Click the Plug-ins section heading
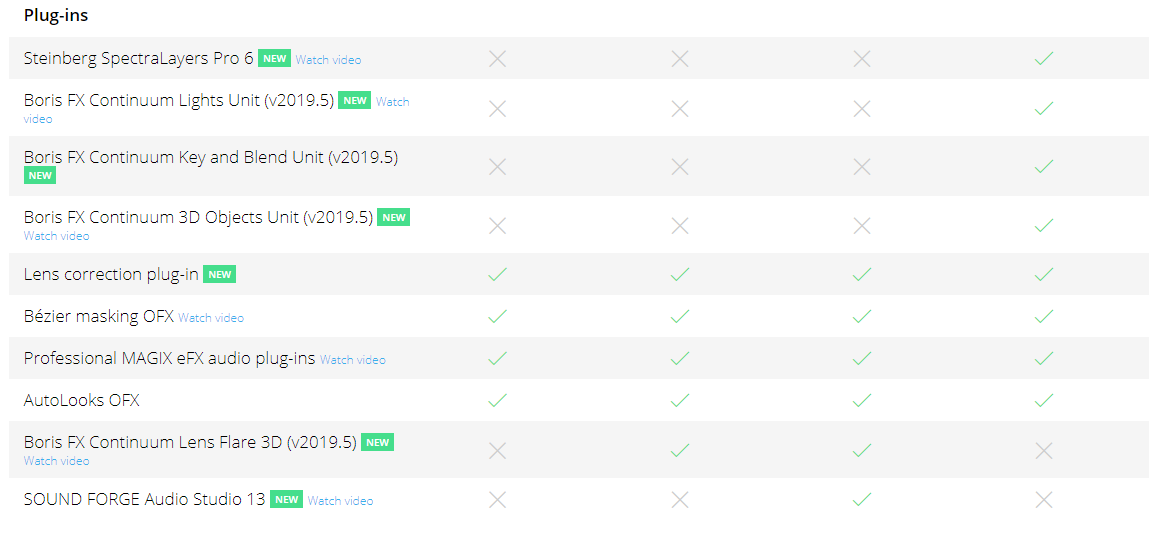The height and width of the screenshot is (545, 1161). (56, 17)
